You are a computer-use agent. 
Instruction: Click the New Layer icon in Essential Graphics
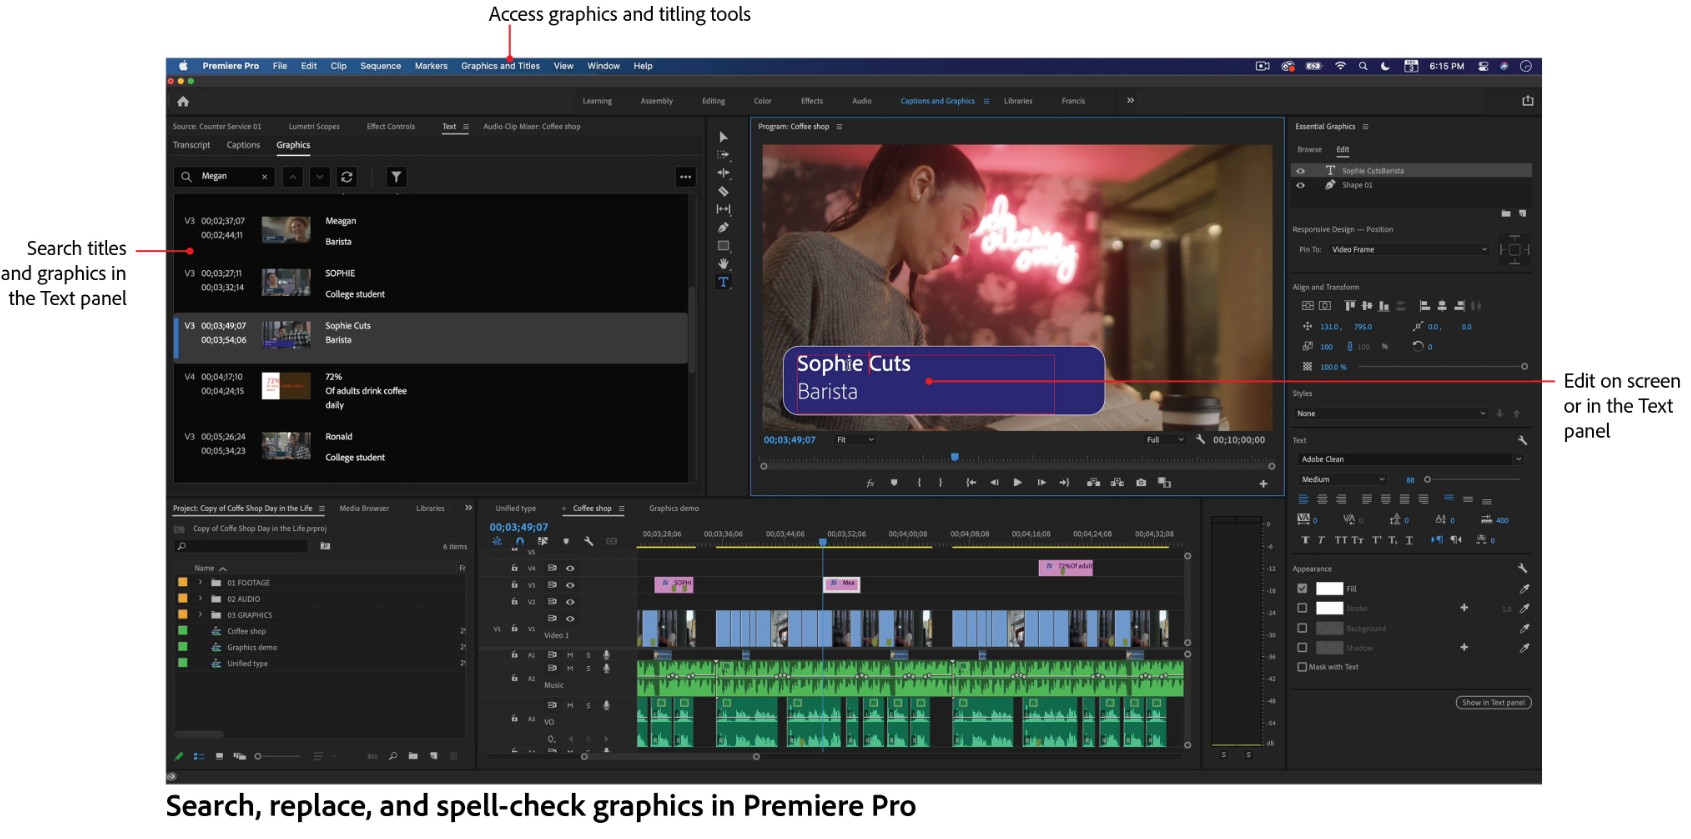(x=1523, y=213)
